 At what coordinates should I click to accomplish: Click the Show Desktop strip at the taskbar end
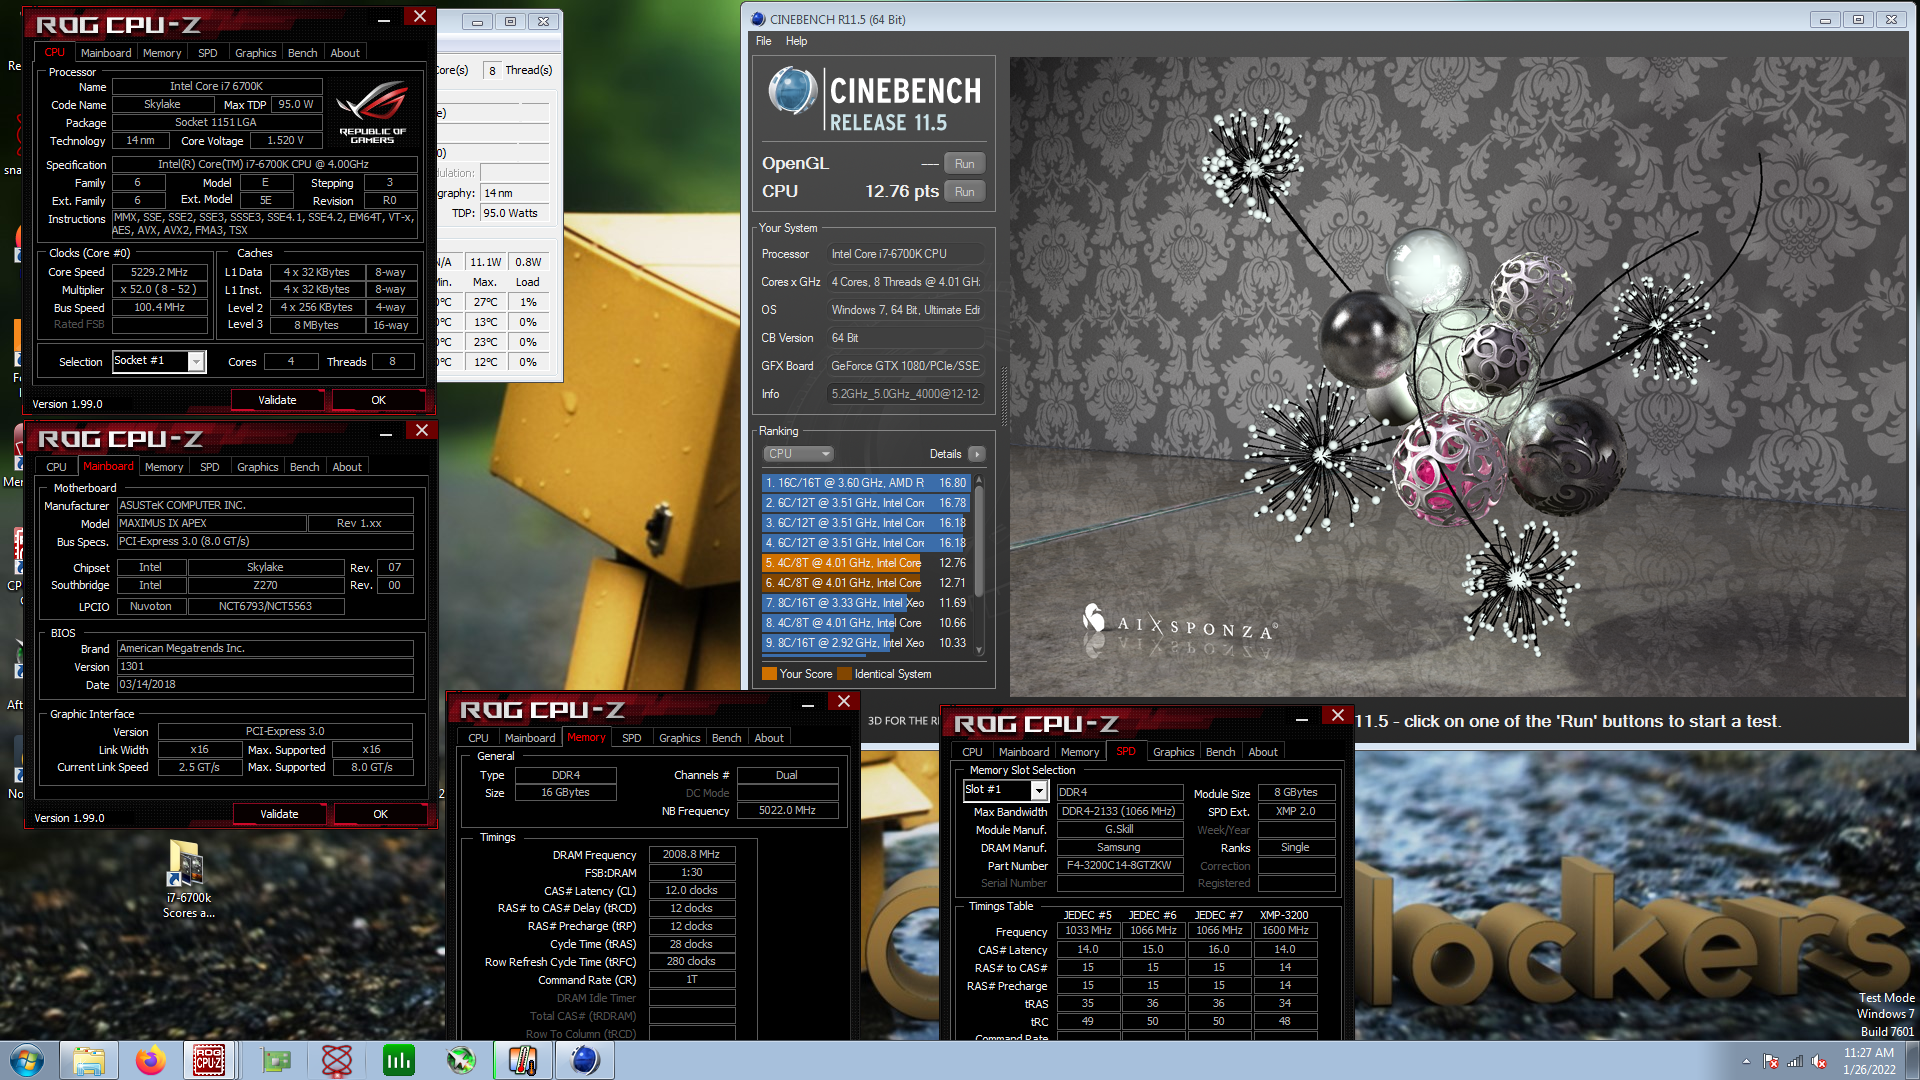point(1912,1060)
